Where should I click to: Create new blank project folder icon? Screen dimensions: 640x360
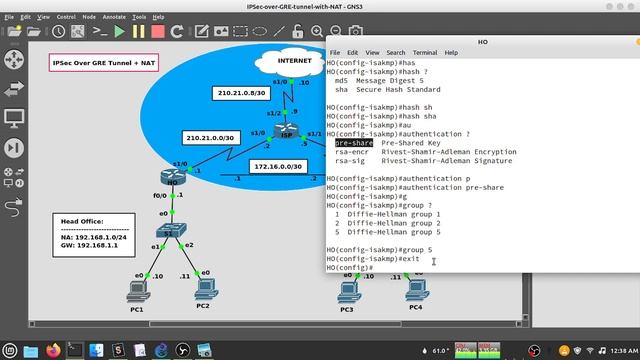click(14, 31)
